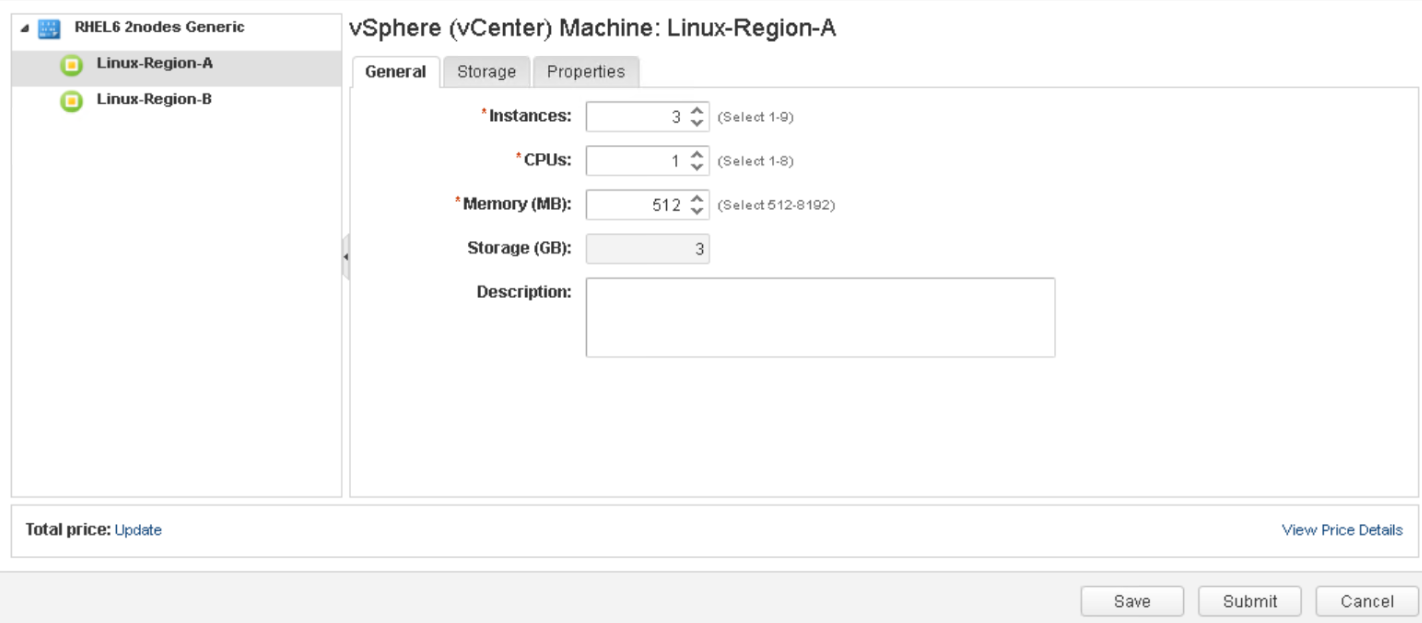Viewport: 1422px width, 623px height.
Task: Click the Cancel button
Action: pos(1367,601)
